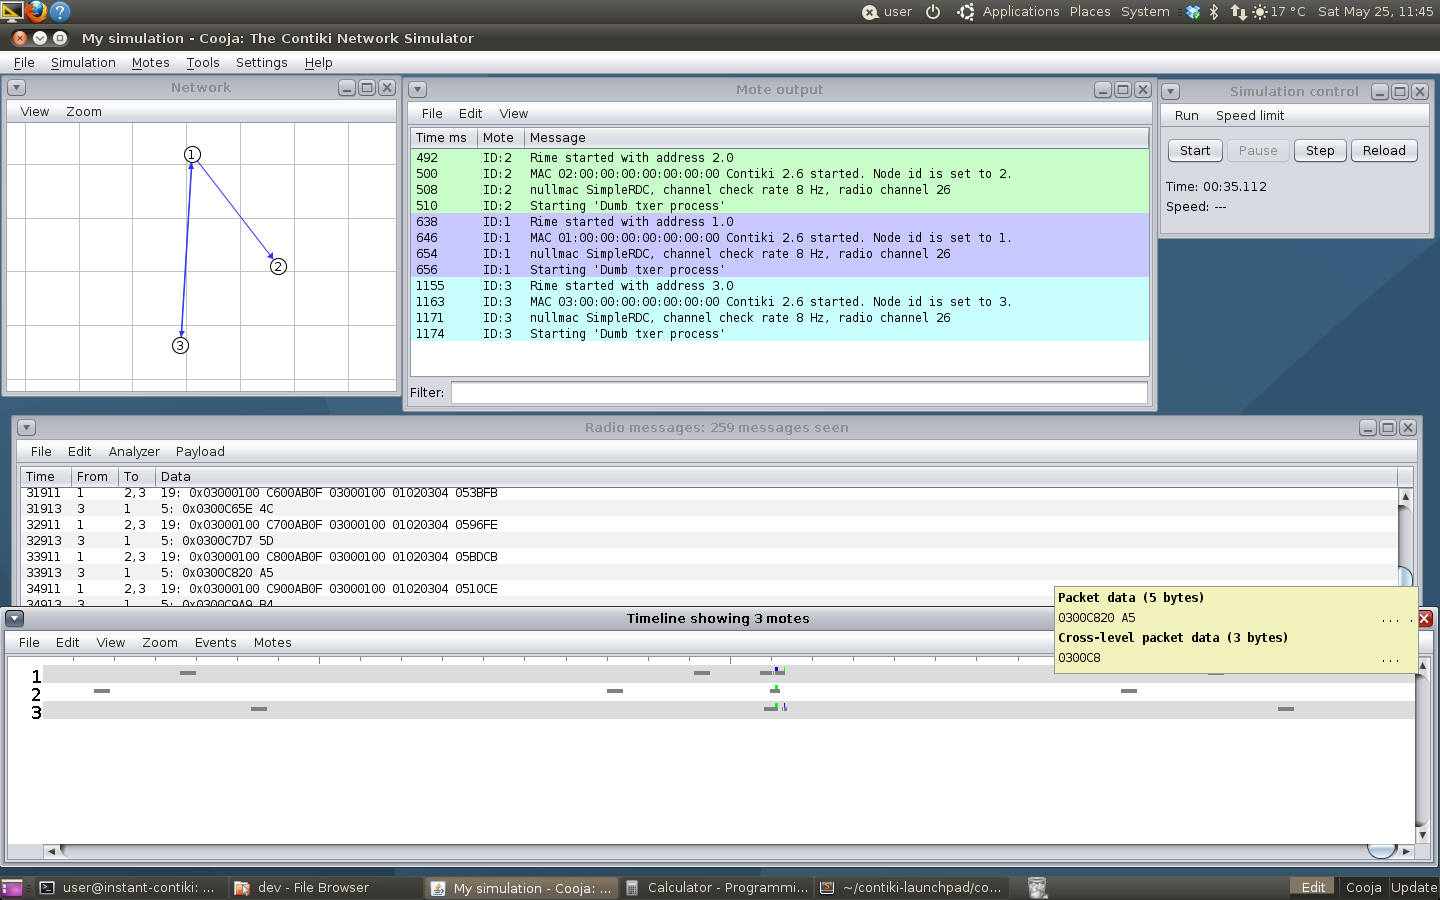Click the Cooja label in bottom panel

pyautogui.click(x=1363, y=888)
